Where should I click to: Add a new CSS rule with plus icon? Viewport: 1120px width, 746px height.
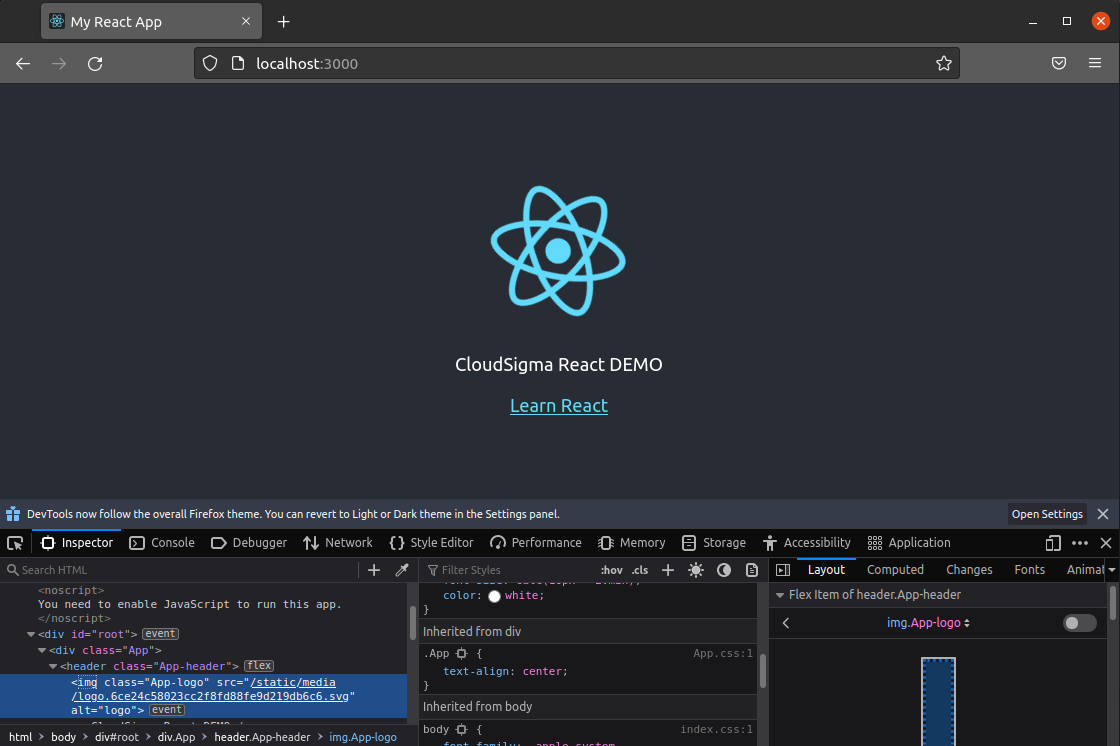click(x=668, y=570)
